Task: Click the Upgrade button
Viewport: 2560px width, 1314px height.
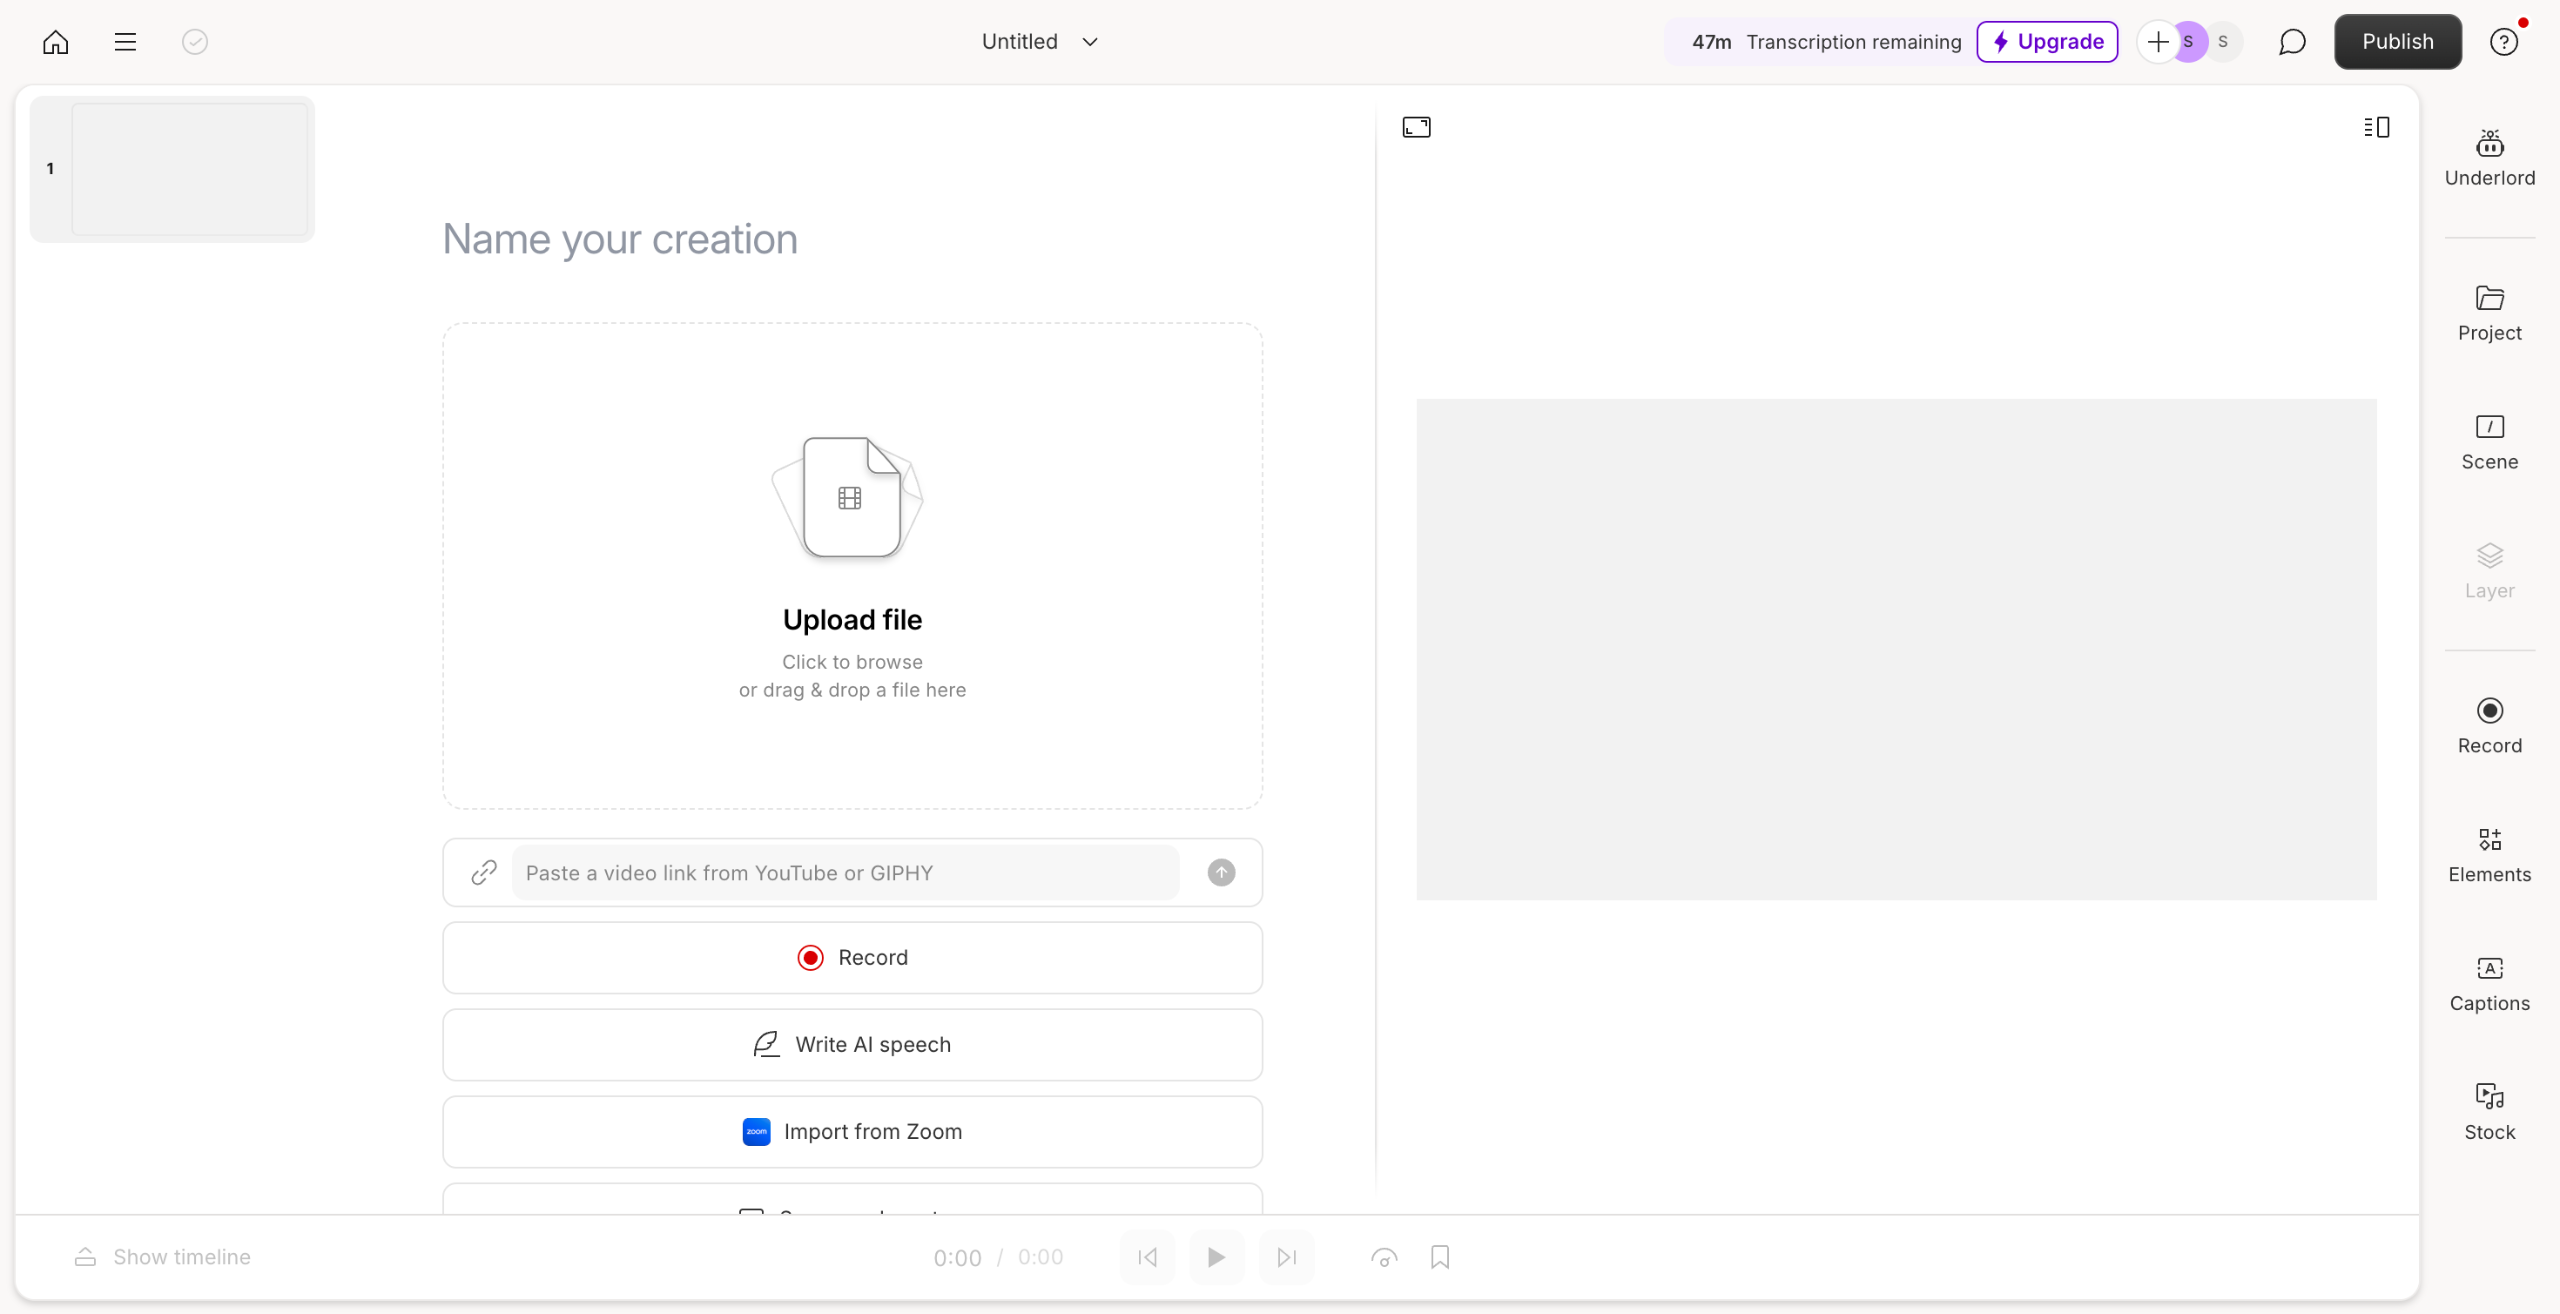Action: [2047, 42]
